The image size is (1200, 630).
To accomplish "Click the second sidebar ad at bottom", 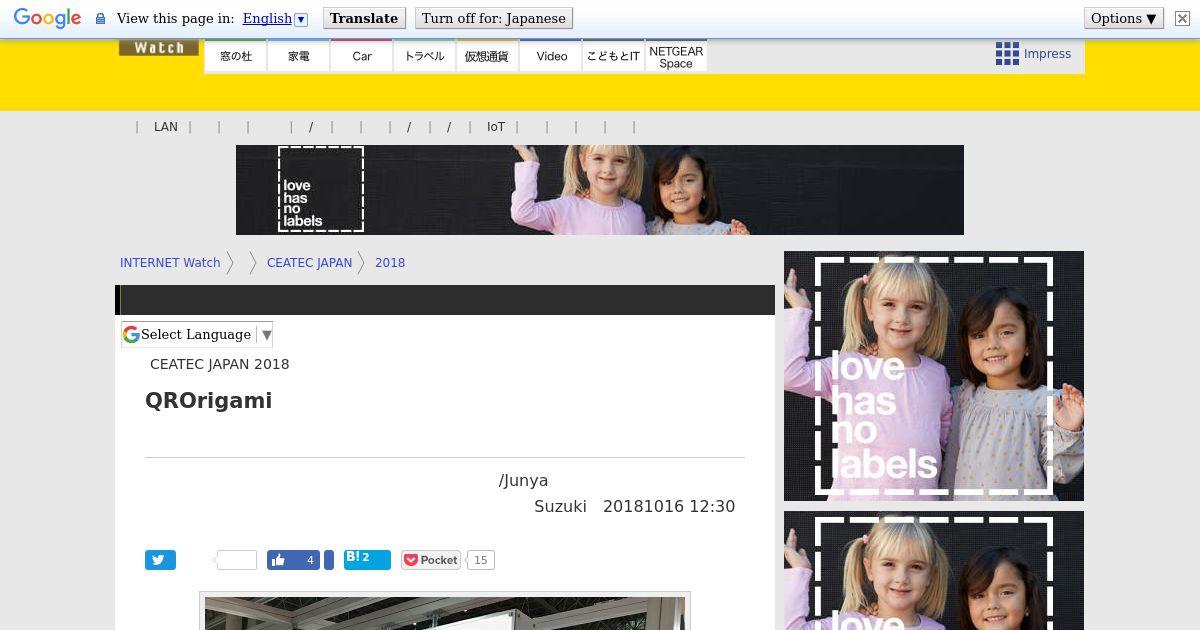I will pos(934,570).
